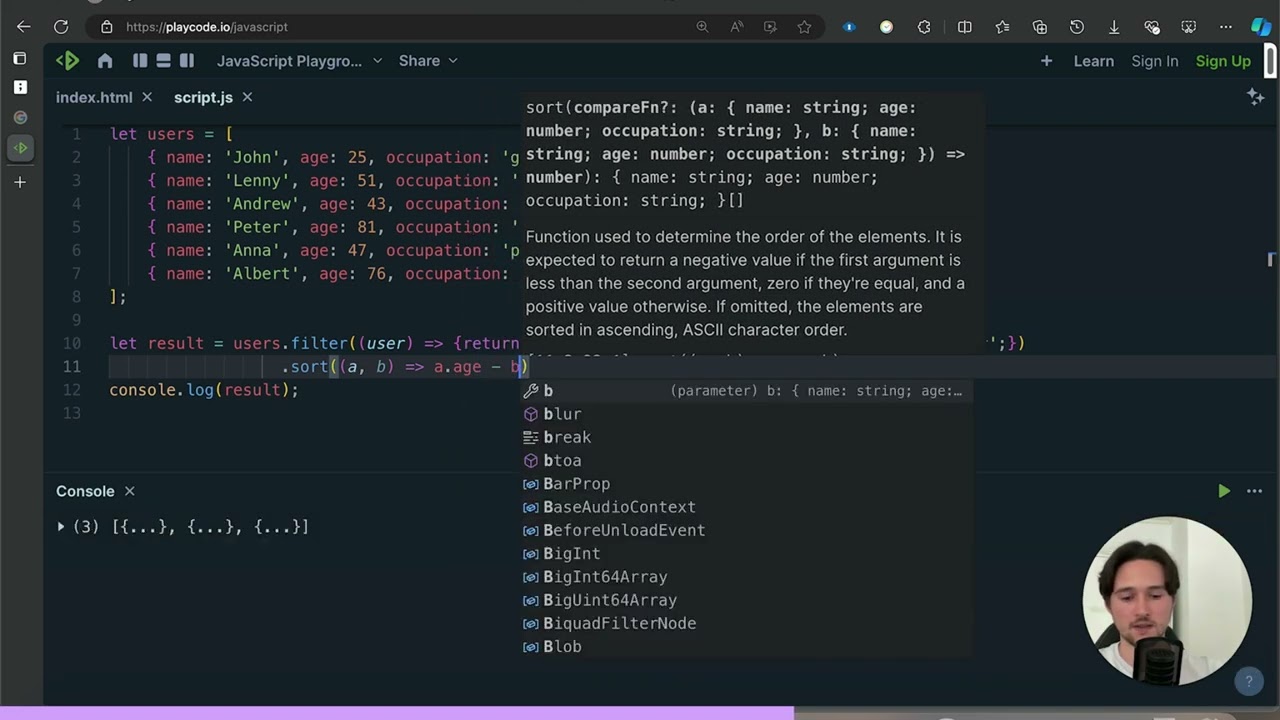
Task: Click the Sign In link
Action: tap(1155, 61)
